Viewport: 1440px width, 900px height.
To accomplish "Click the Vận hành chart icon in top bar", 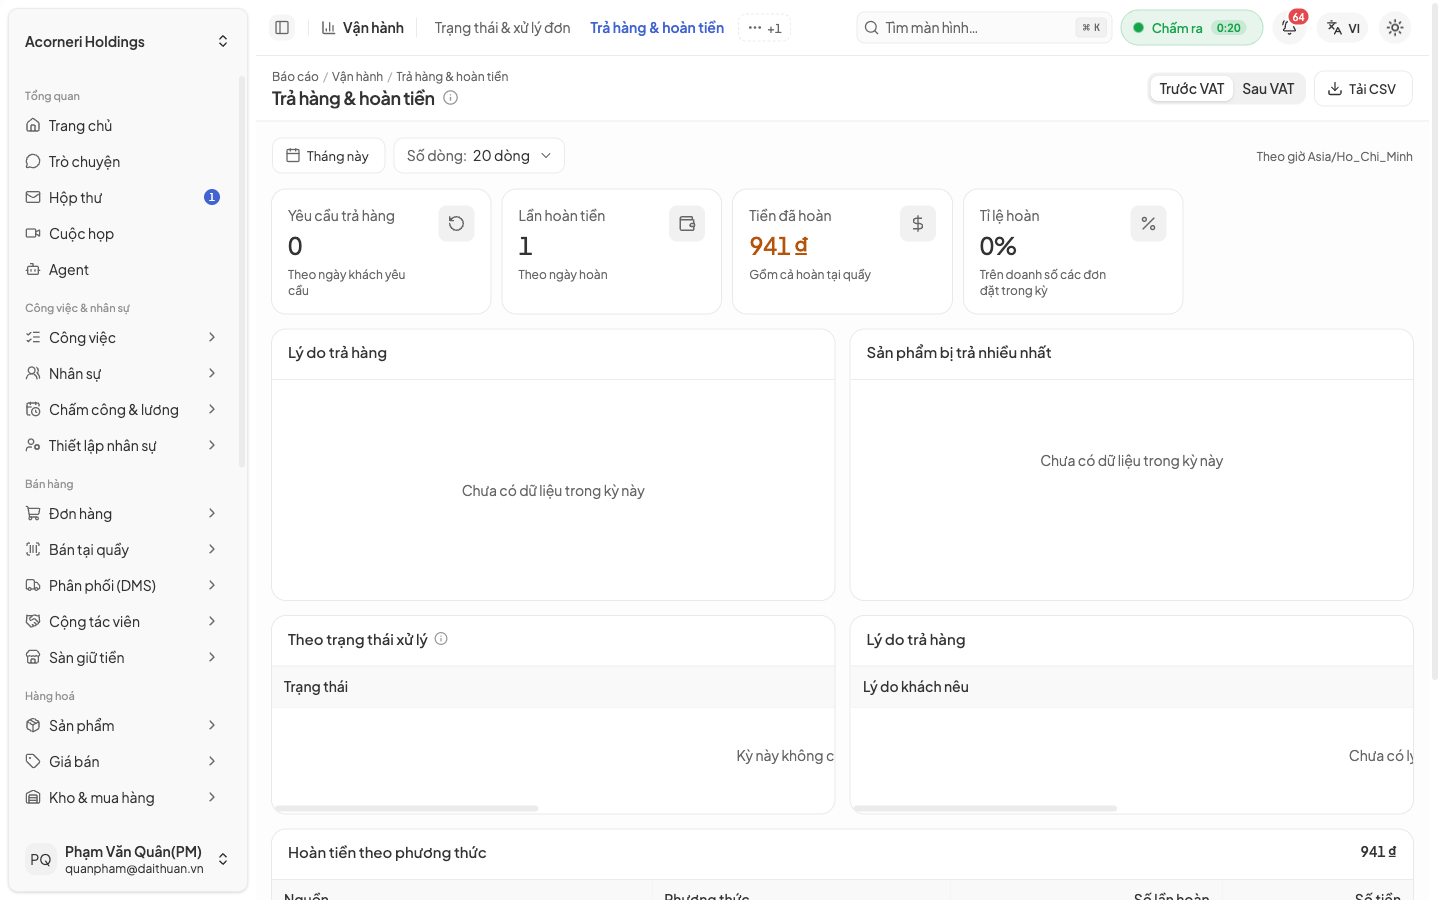I will point(328,28).
